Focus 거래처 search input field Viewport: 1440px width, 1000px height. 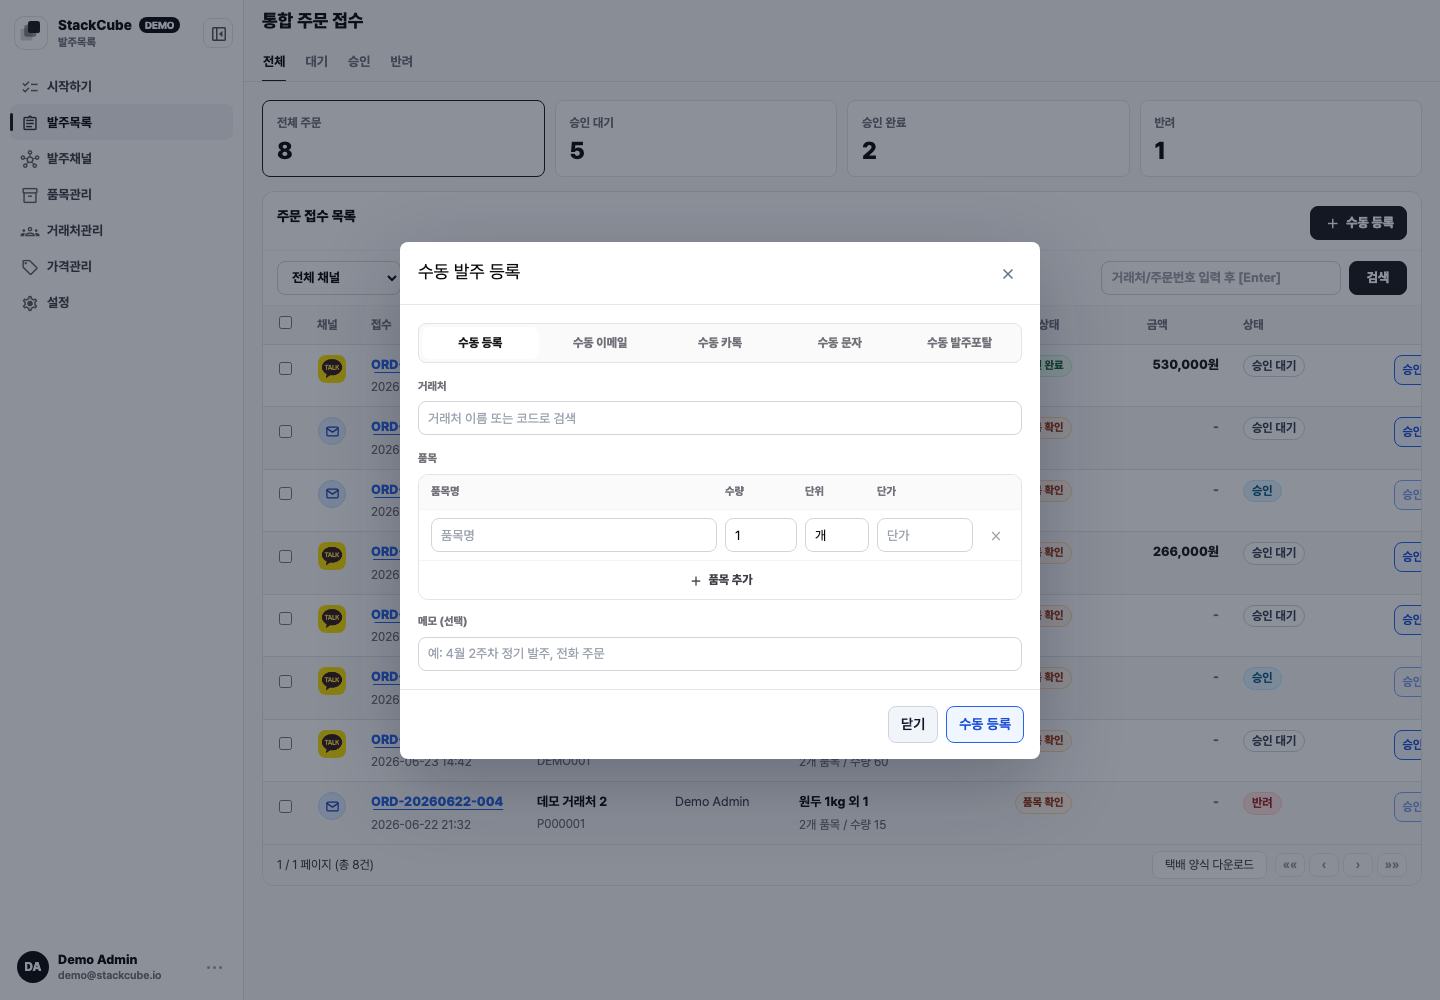tap(720, 418)
